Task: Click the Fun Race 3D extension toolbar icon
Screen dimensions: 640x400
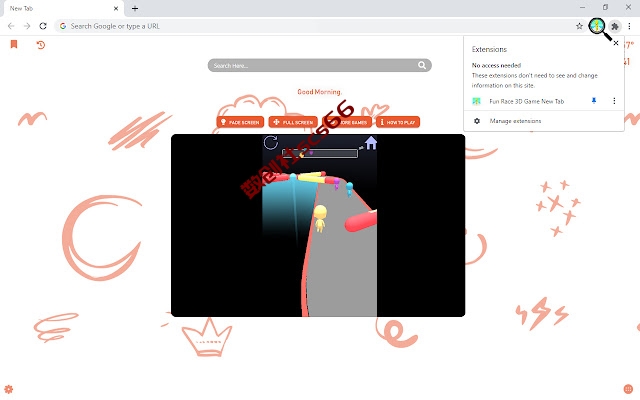Action: tap(597, 26)
